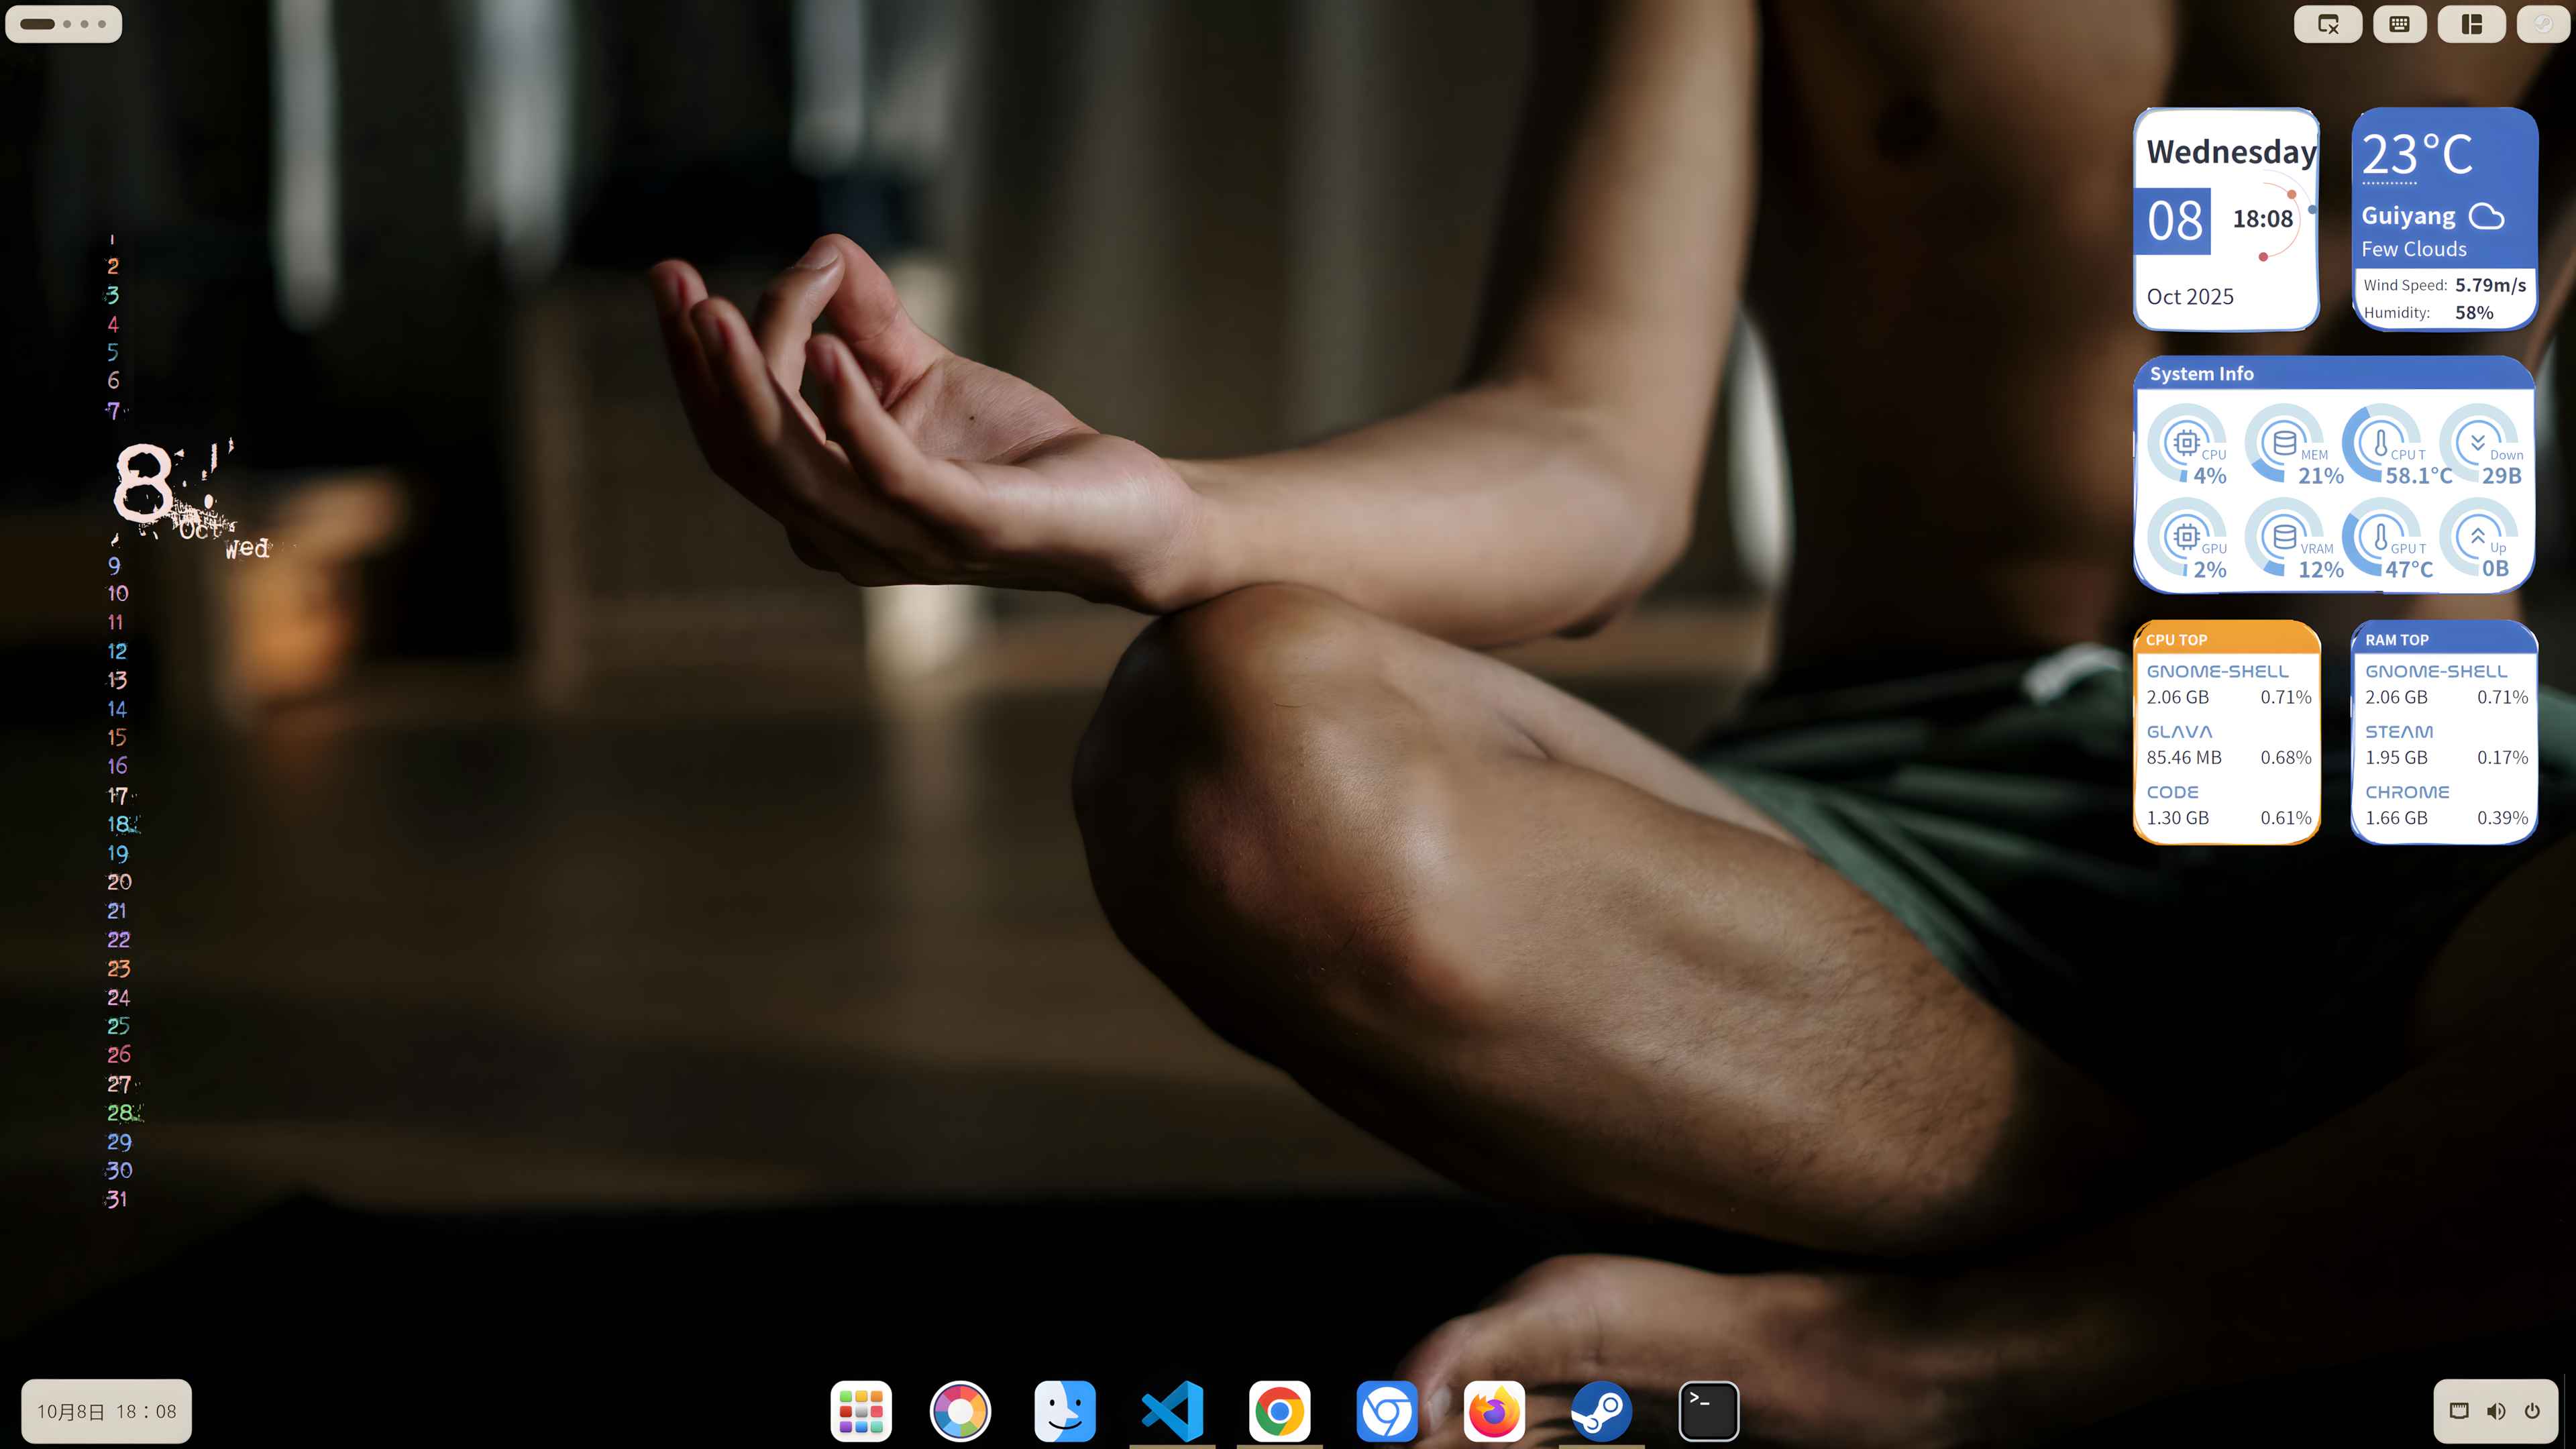Click the 1.95 GB value under STEAM
The width and height of the screenshot is (2576, 1449).
[2396, 758]
